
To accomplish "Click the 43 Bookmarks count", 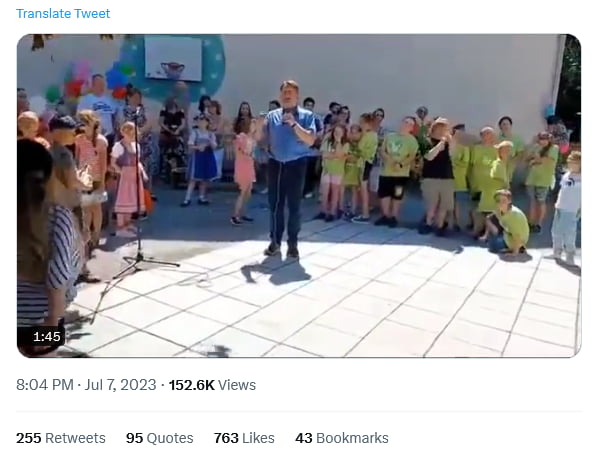I will coord(342,438).
